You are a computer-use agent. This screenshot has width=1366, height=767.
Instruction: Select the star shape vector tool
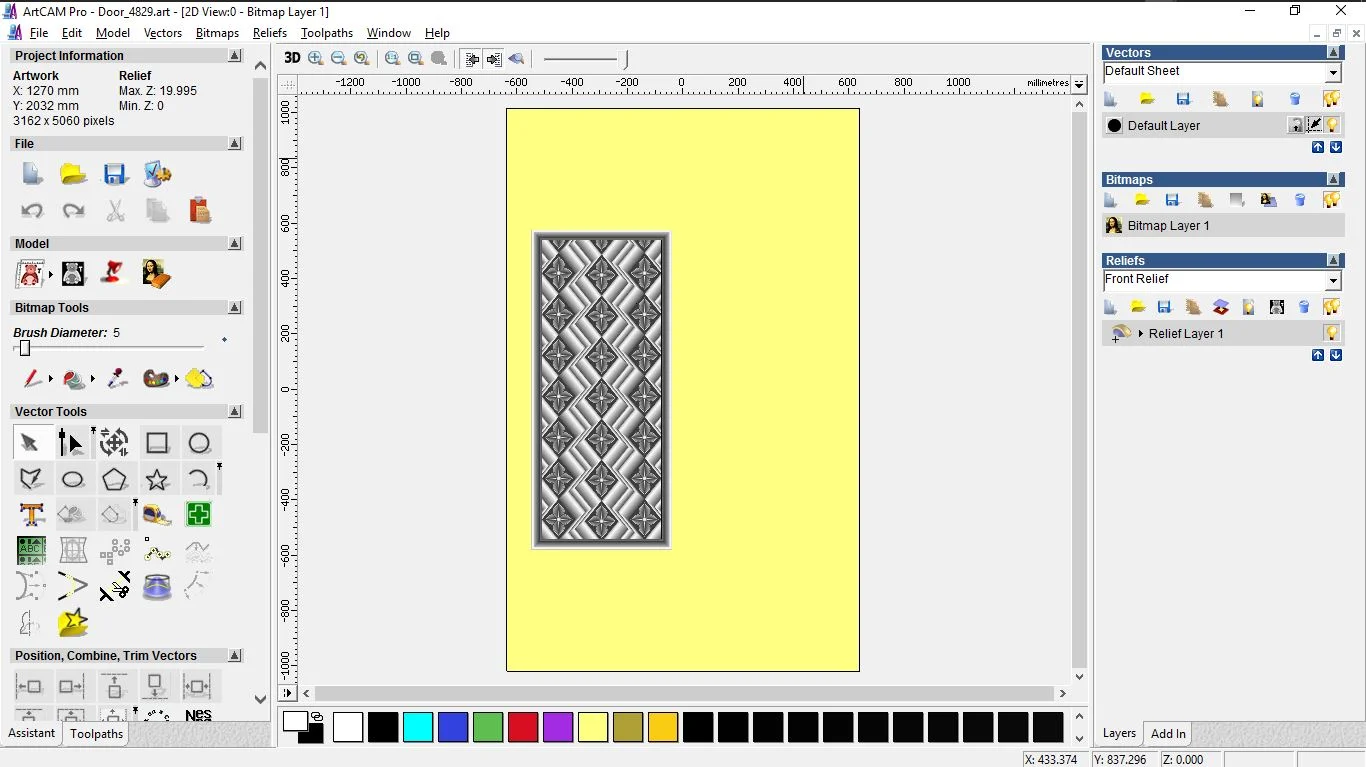pyautogui.click(x=157, y=479)
